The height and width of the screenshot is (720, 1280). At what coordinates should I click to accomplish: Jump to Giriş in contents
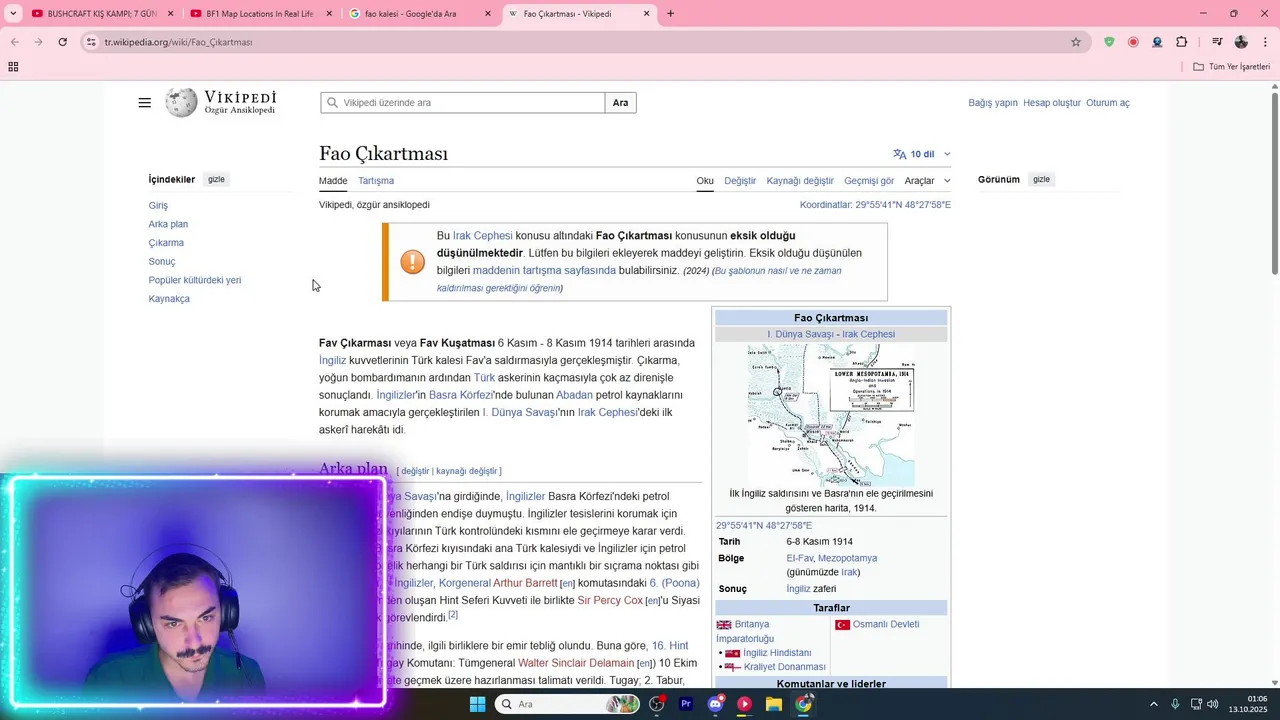point(158,206)
